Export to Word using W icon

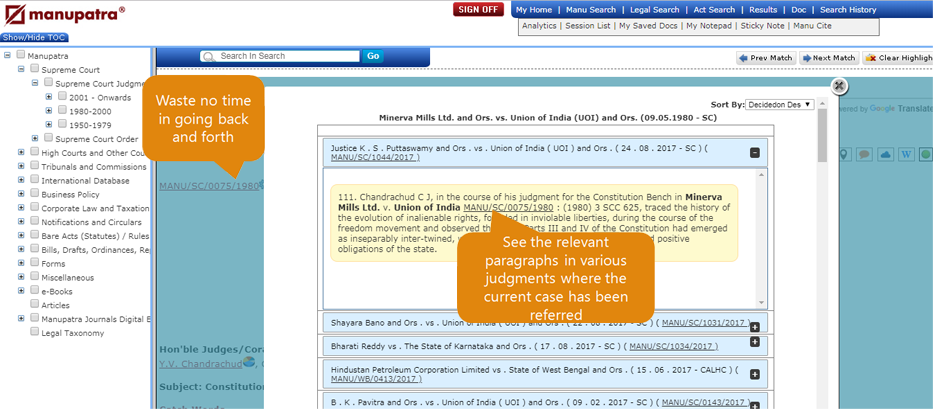[x=906, y=154]
